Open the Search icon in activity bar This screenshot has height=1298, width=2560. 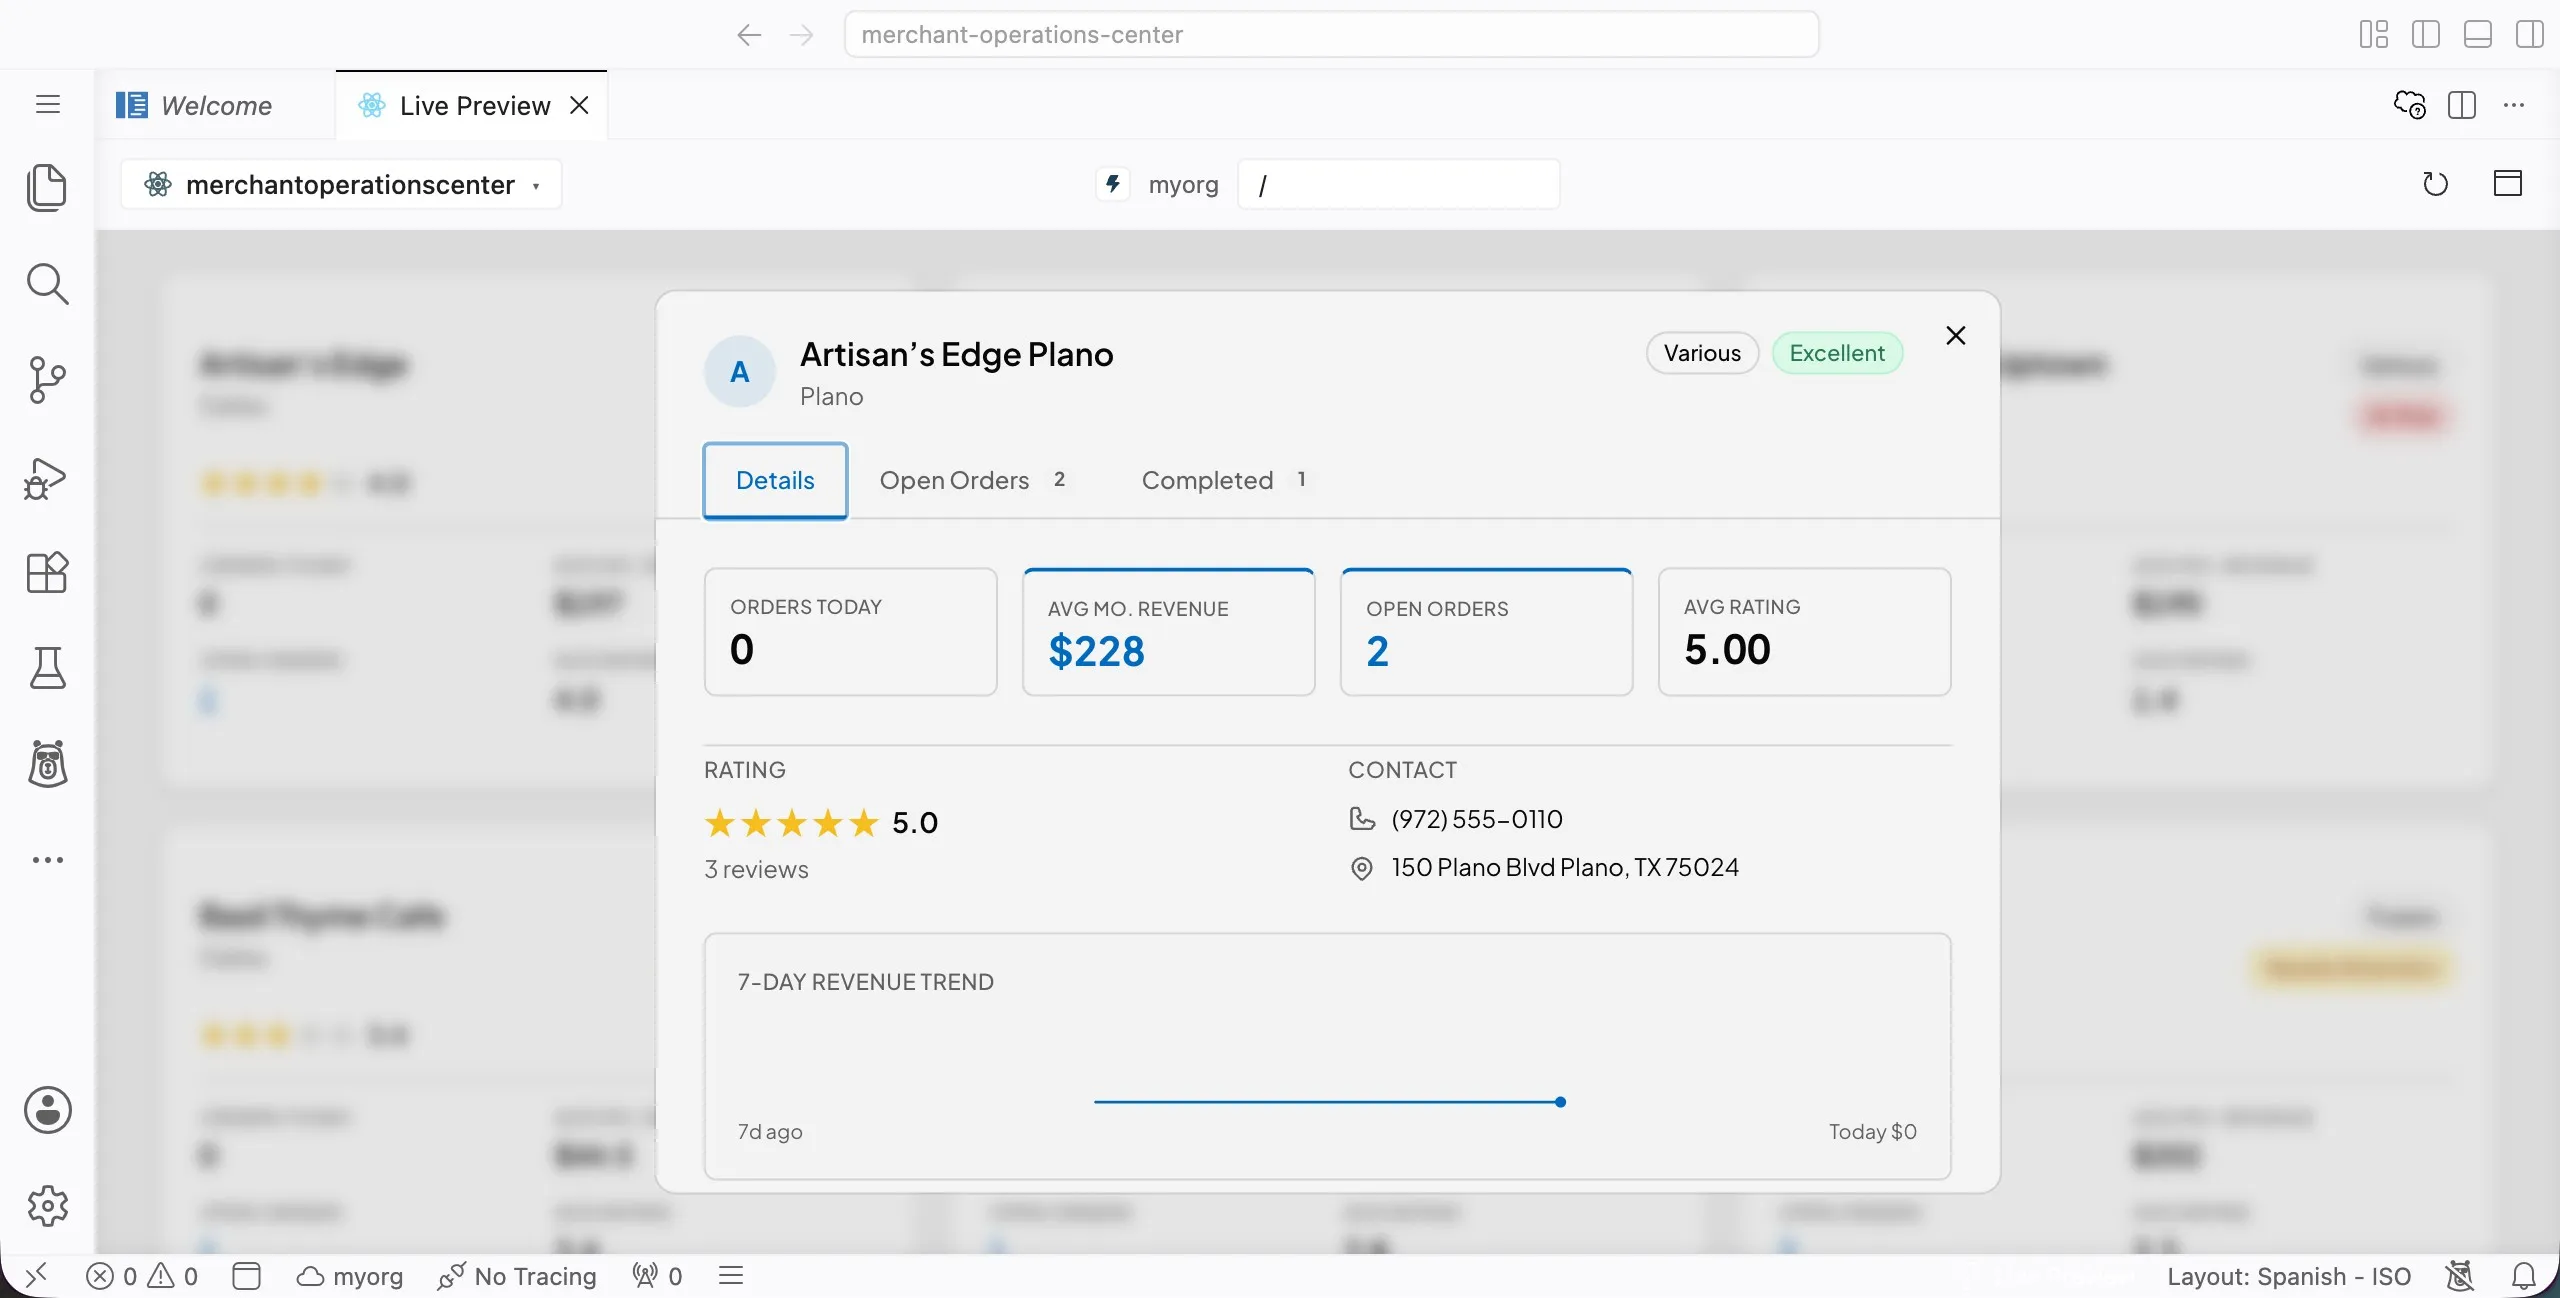click(47, 284)
